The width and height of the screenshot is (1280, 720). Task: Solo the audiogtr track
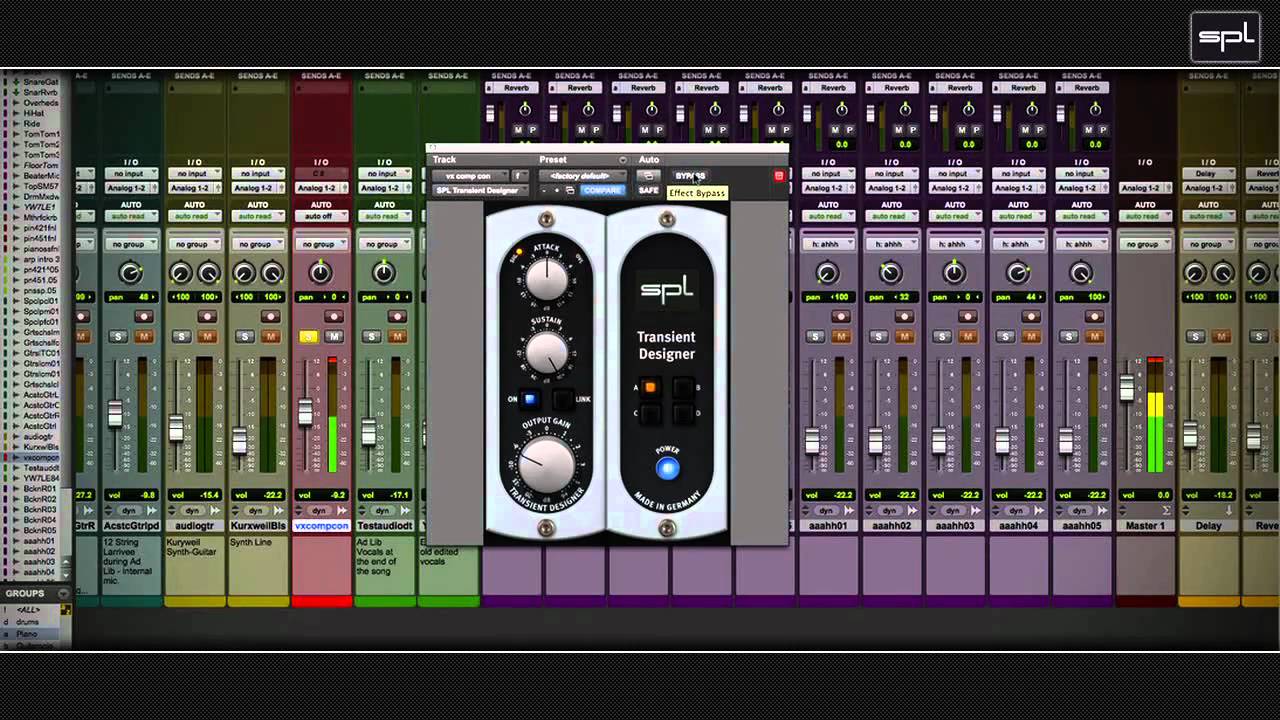tap(182, 336)
